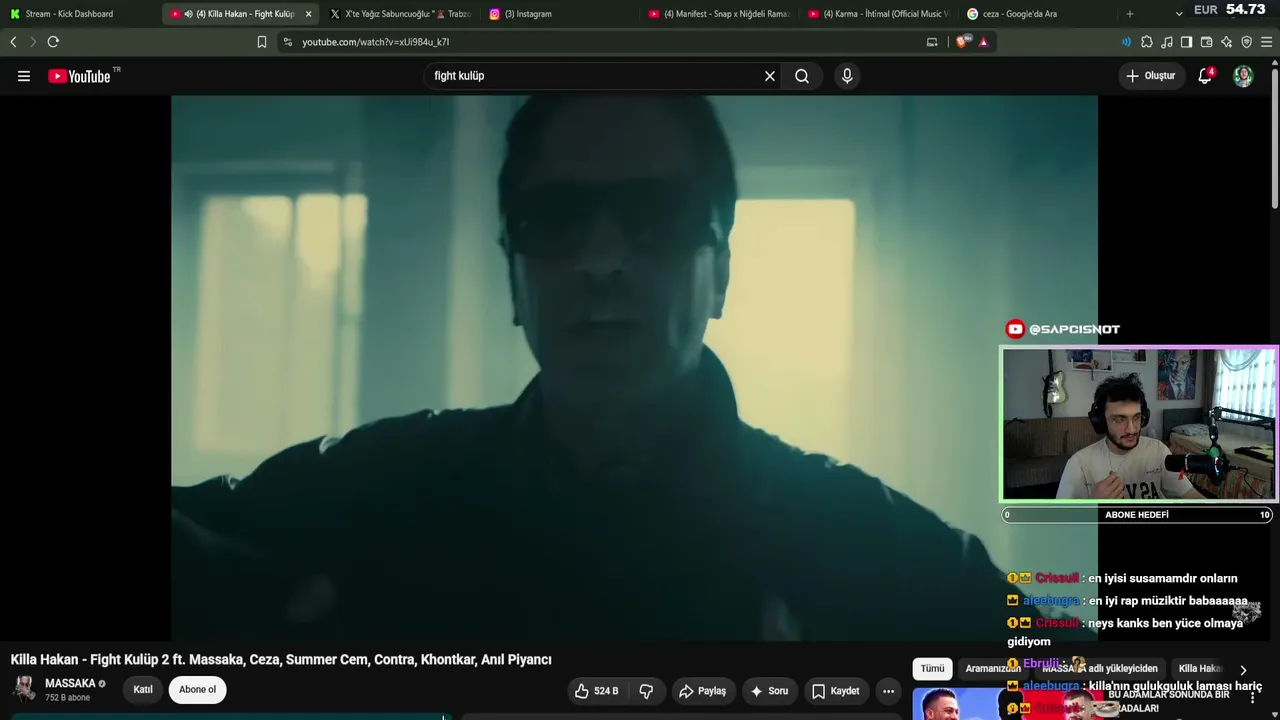Select the Tümü filter chip
This screenshot has height=720, width=1280.
coord(932,669)
